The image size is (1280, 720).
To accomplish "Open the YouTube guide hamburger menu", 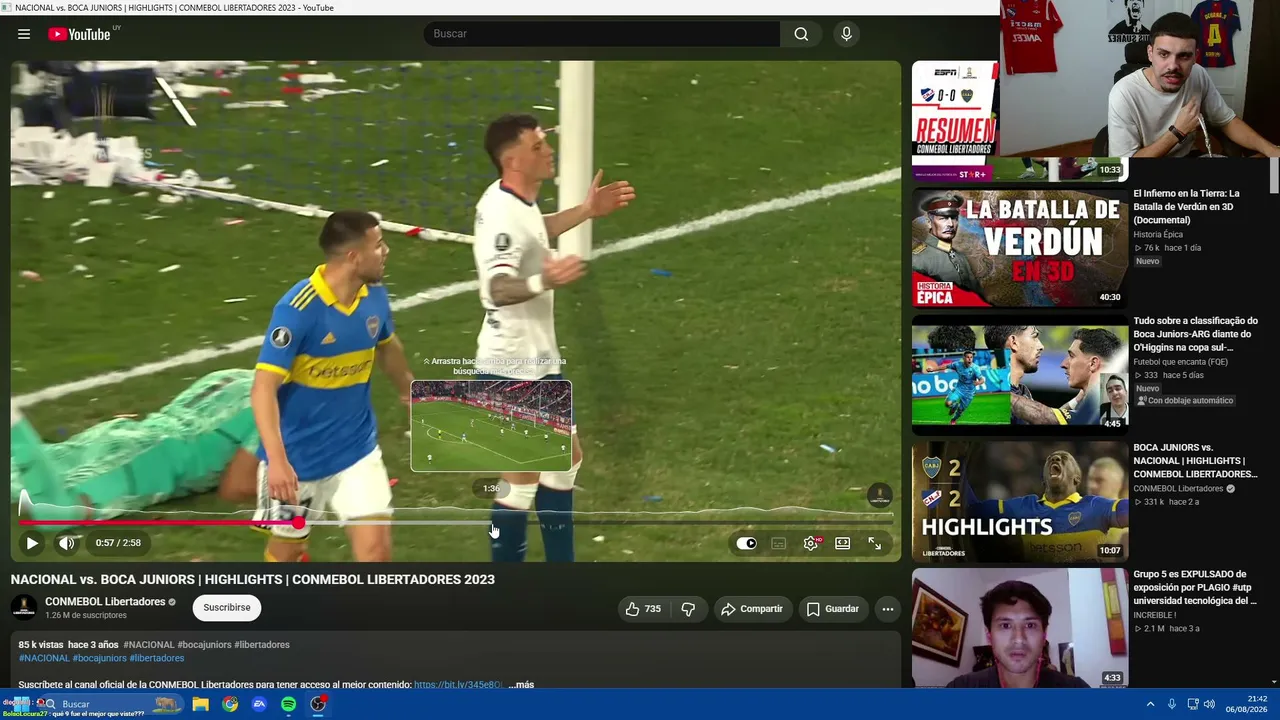I will pyautogui.click(x=24, y=34).
